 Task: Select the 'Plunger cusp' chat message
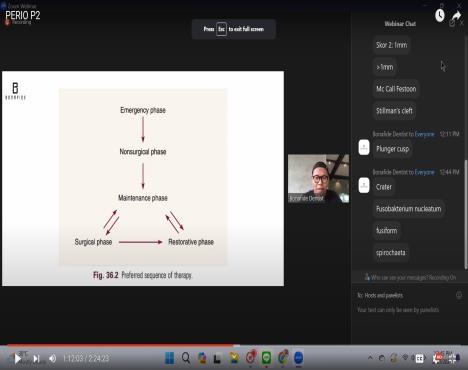[x=392, y=149]
